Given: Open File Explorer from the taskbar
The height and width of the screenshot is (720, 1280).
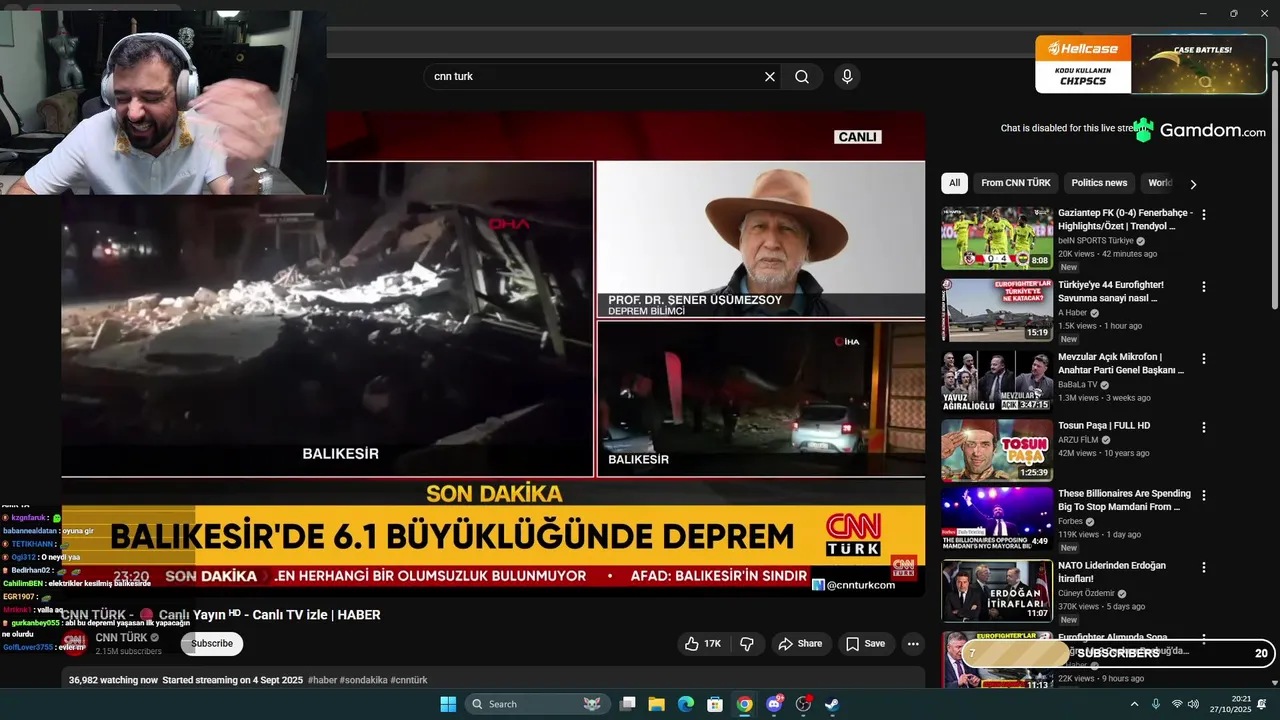Looking at the screenshot, I should 657,704.
